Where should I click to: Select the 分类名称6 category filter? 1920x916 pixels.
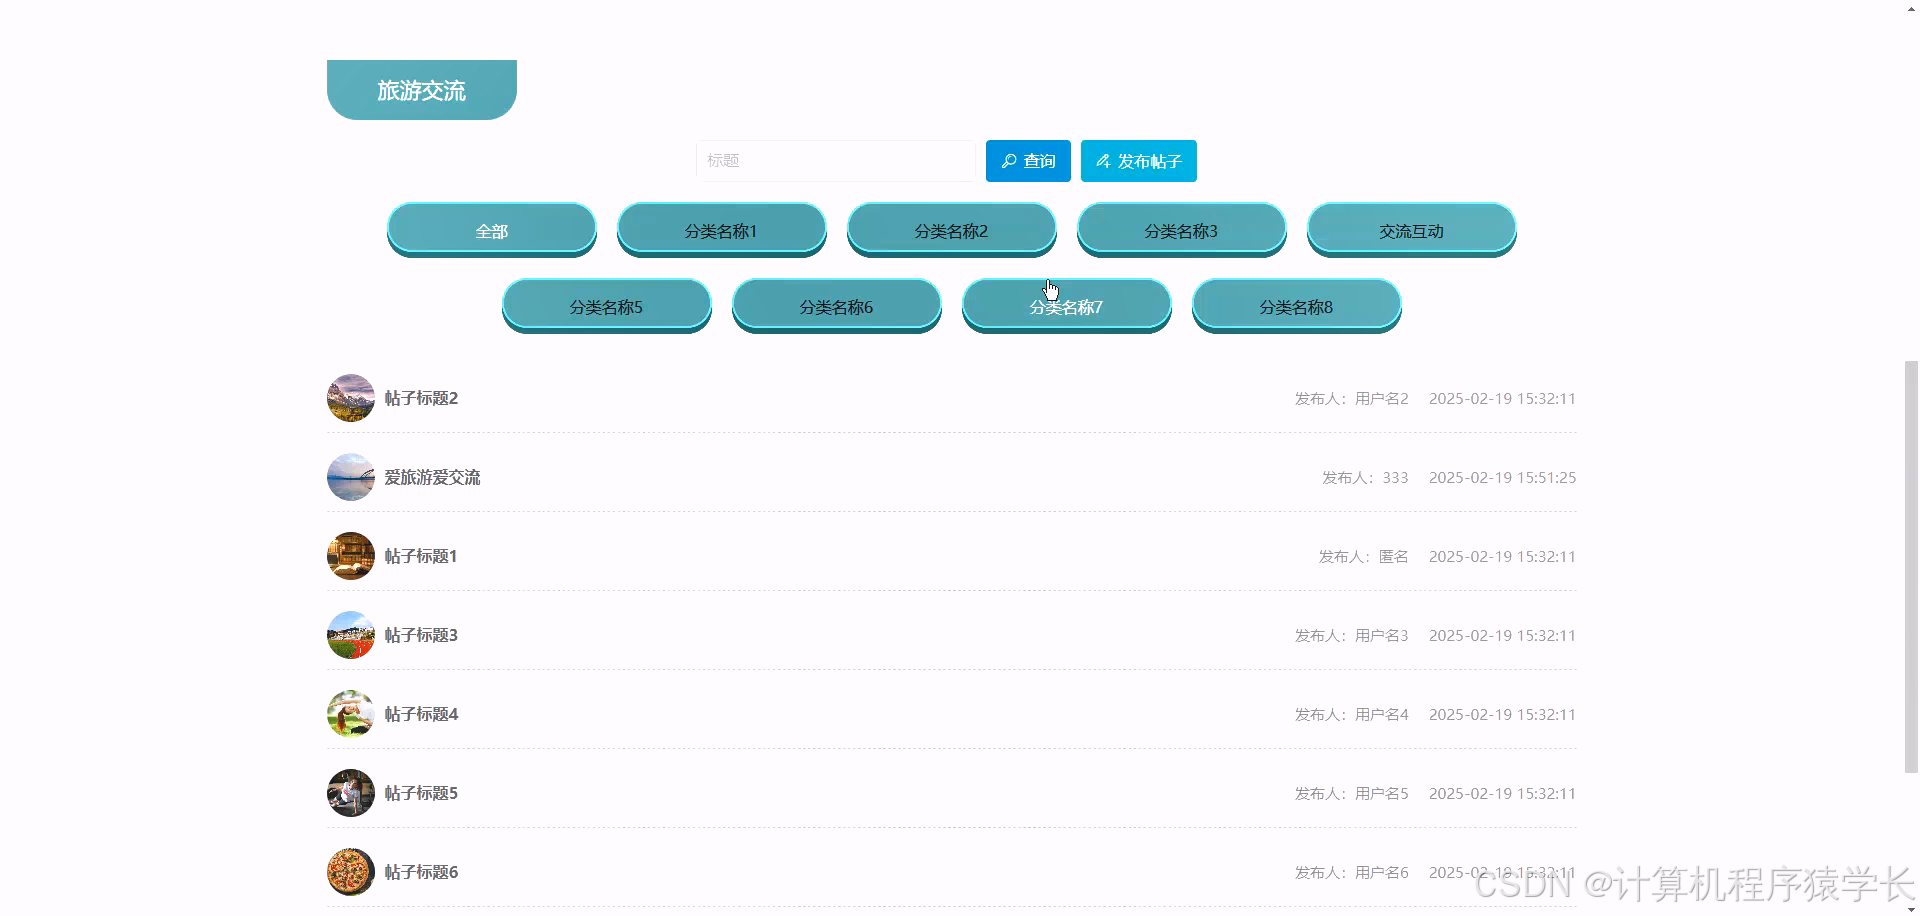[x=837, y=306]
